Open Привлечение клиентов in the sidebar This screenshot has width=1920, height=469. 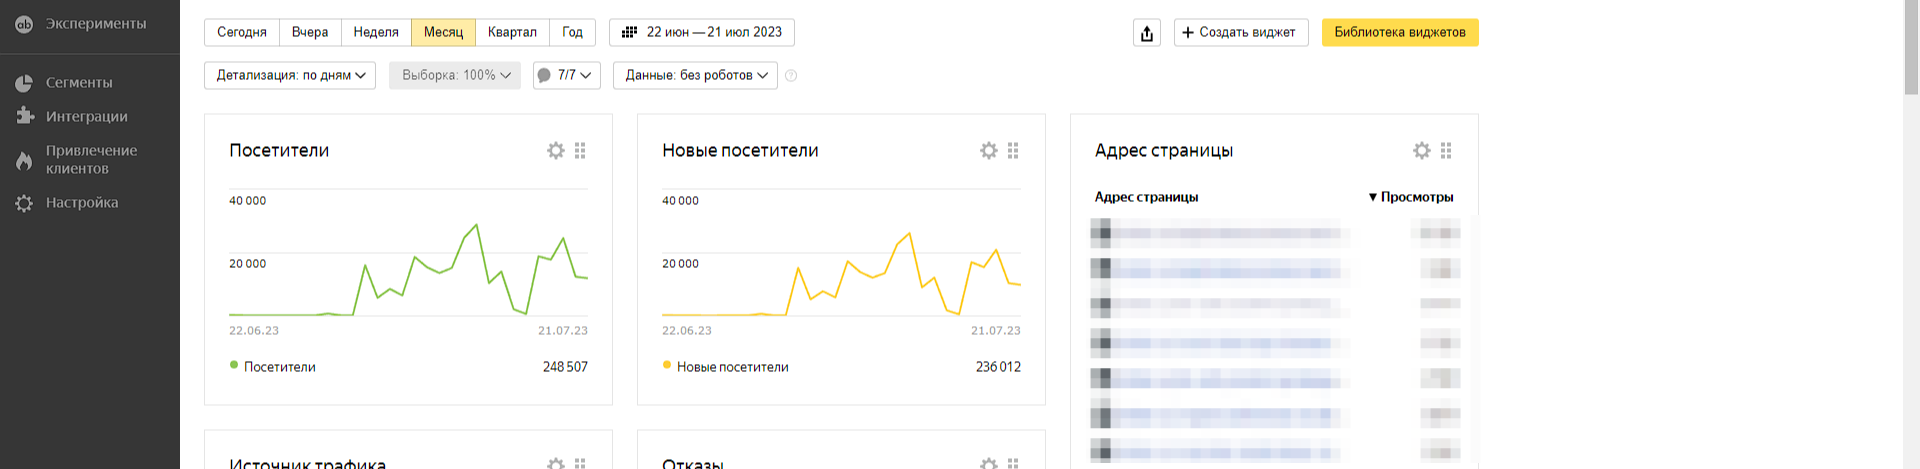pos(89,160)
